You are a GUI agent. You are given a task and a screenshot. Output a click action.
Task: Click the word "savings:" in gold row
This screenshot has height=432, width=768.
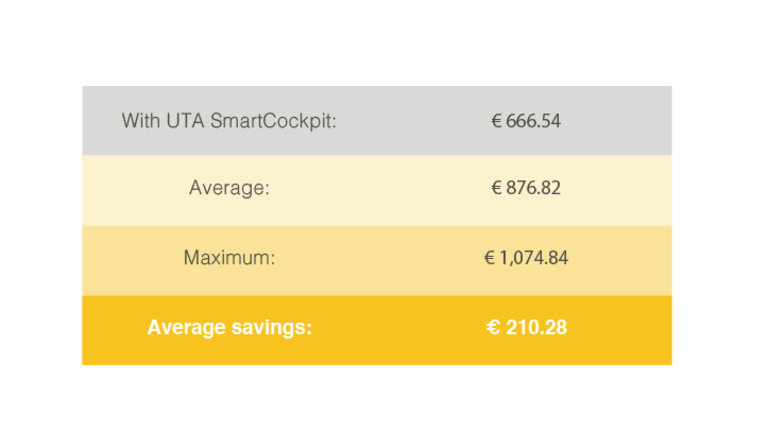tap(271, 328)
